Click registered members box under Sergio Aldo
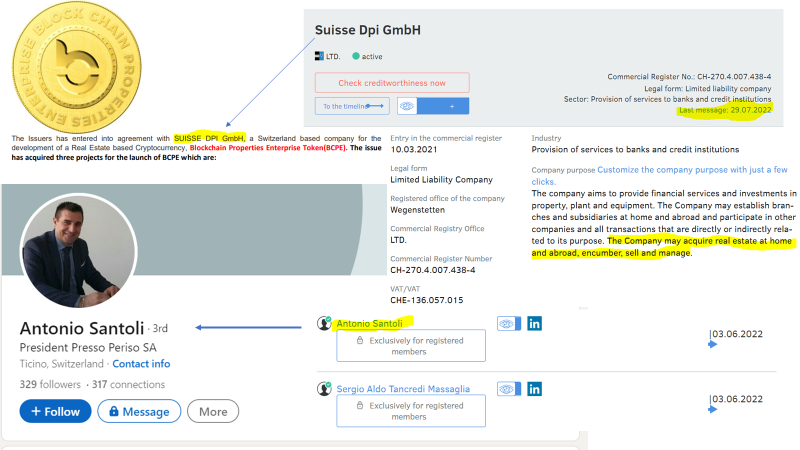The height and width of the screenshot is (450, 800). coord(411,411)
